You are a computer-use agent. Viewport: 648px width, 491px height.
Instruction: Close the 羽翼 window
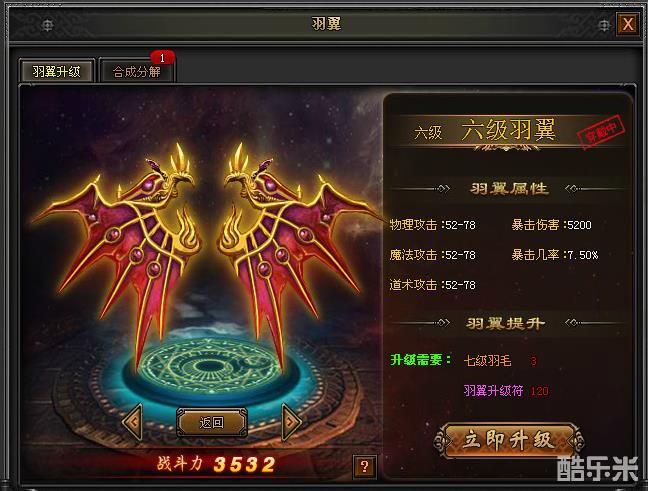coord(628,24)
